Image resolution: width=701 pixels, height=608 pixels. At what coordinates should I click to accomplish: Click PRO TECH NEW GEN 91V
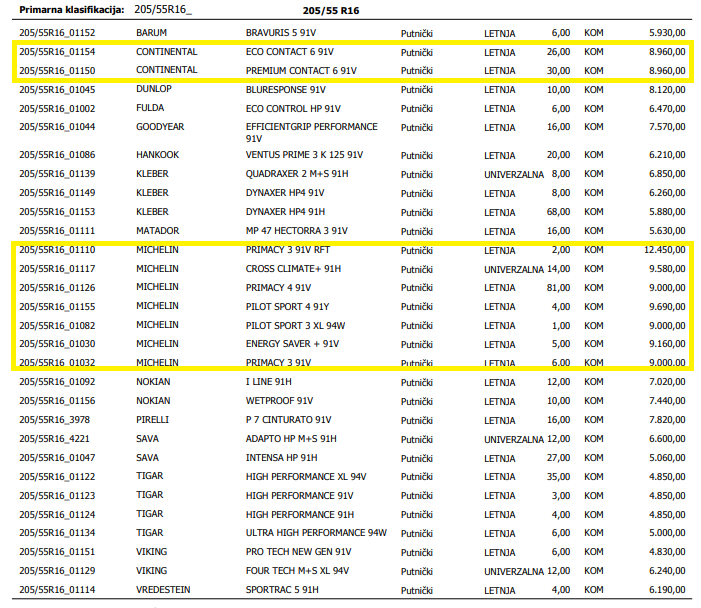coord(299,552)
